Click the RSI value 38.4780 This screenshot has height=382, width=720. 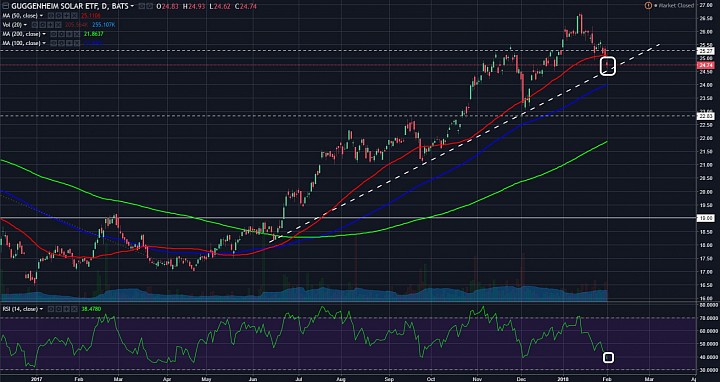[91, 309]
